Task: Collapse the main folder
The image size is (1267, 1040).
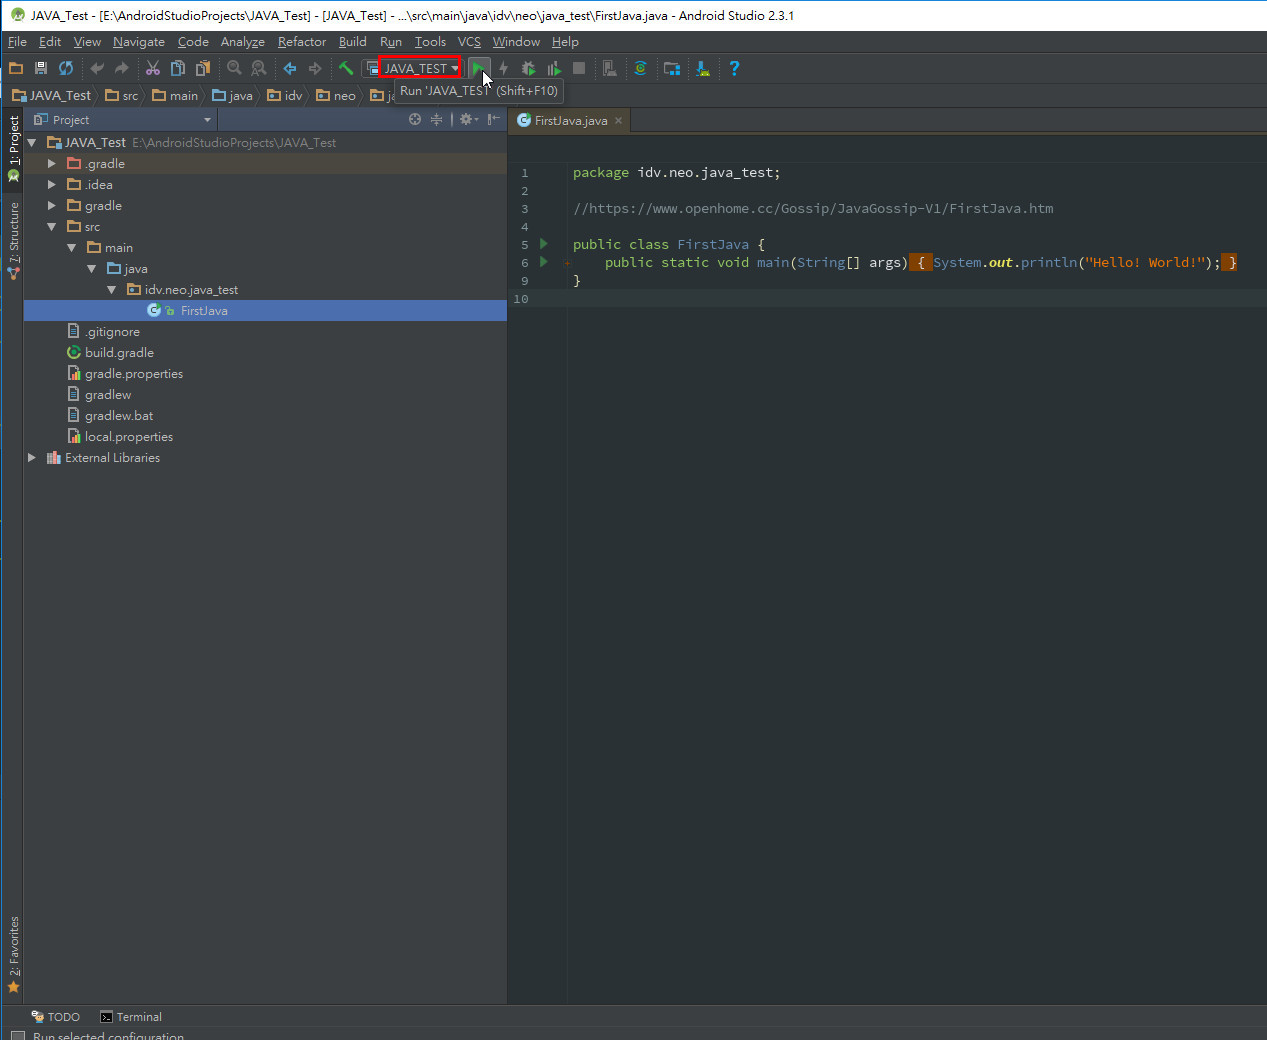Action: (x=72, y=248)
